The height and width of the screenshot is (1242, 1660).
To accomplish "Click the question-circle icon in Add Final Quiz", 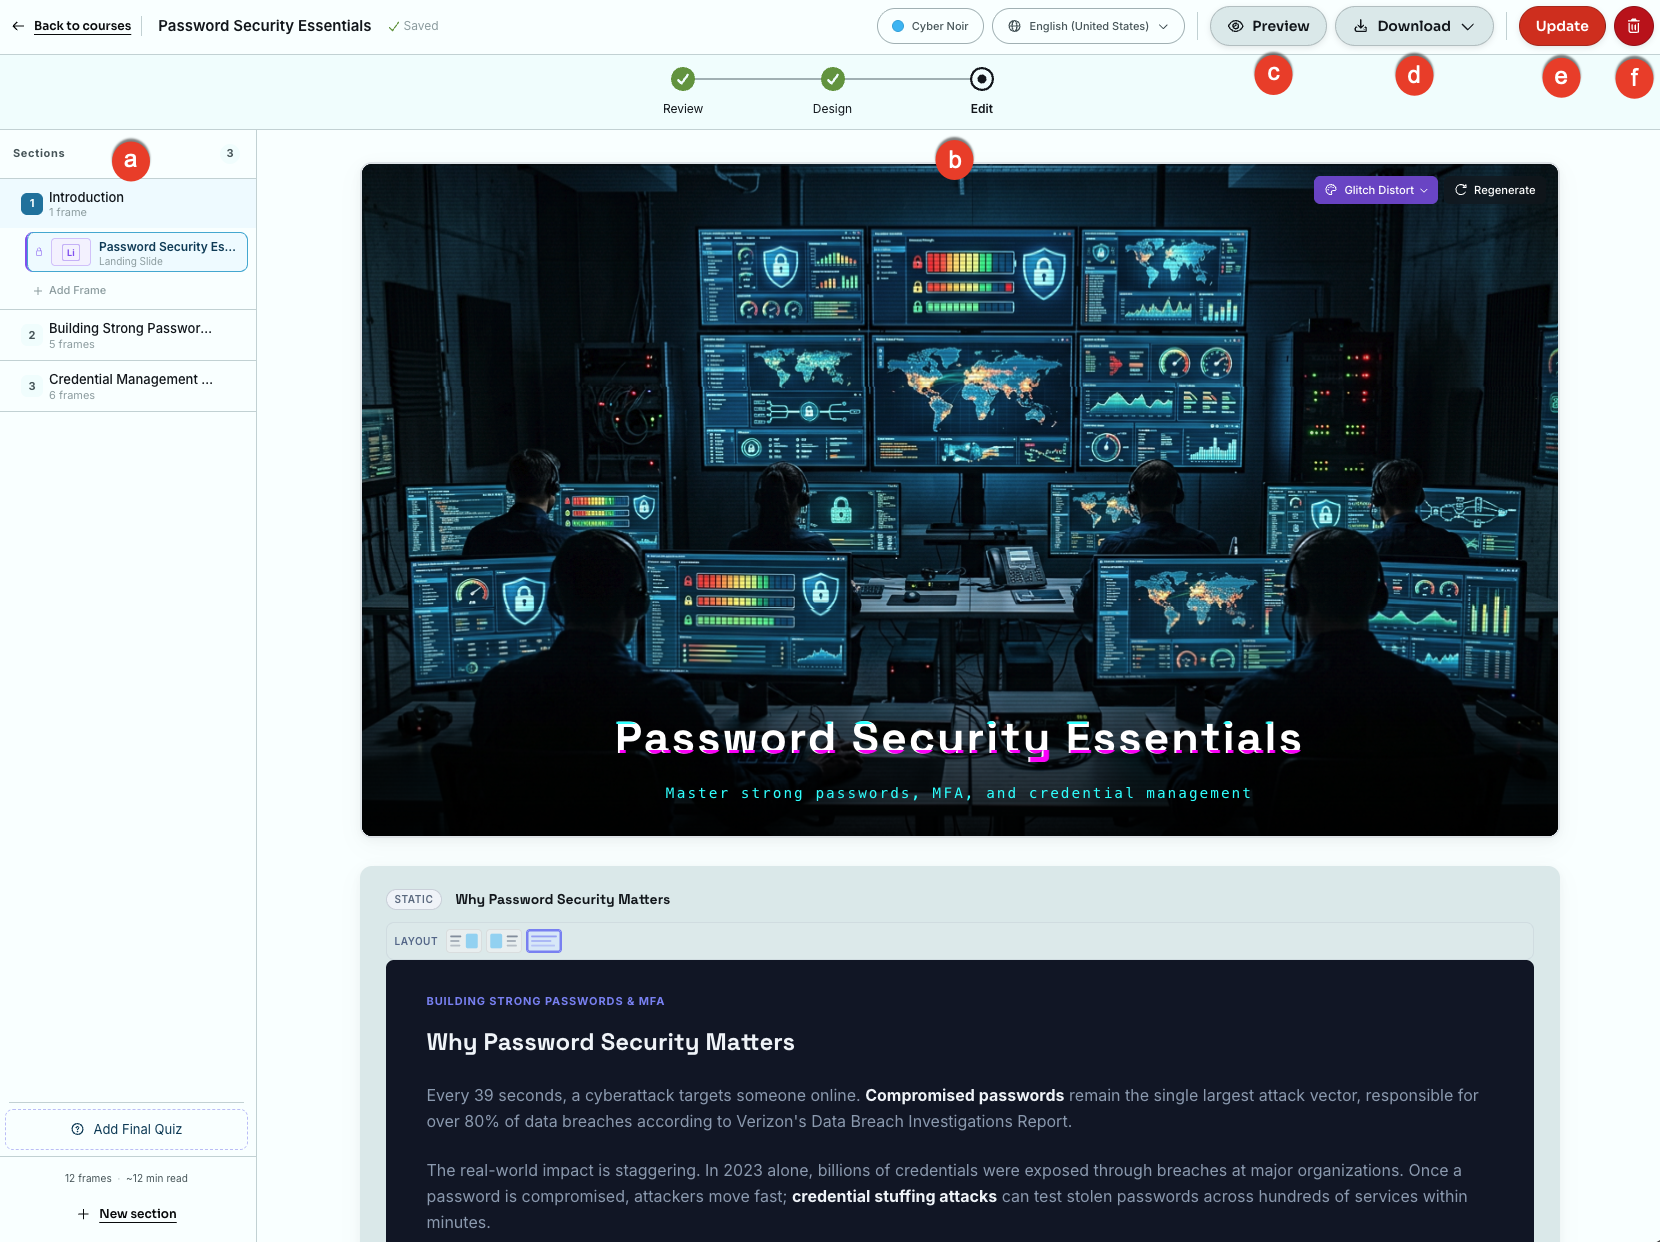I will [78, 1129].
